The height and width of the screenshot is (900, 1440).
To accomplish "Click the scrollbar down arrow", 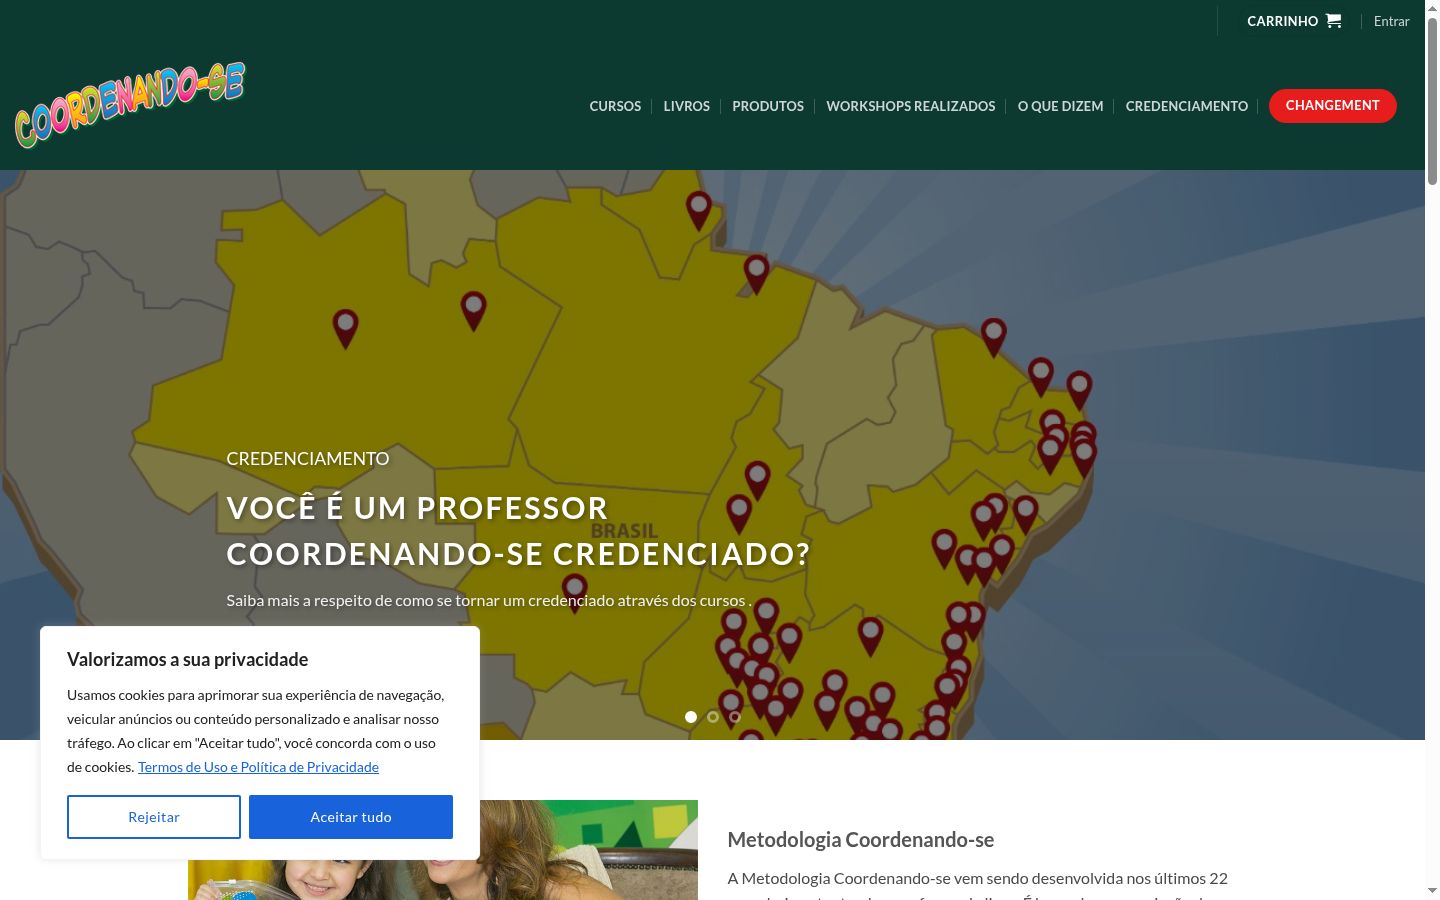I will click(x=1432, y=891).
